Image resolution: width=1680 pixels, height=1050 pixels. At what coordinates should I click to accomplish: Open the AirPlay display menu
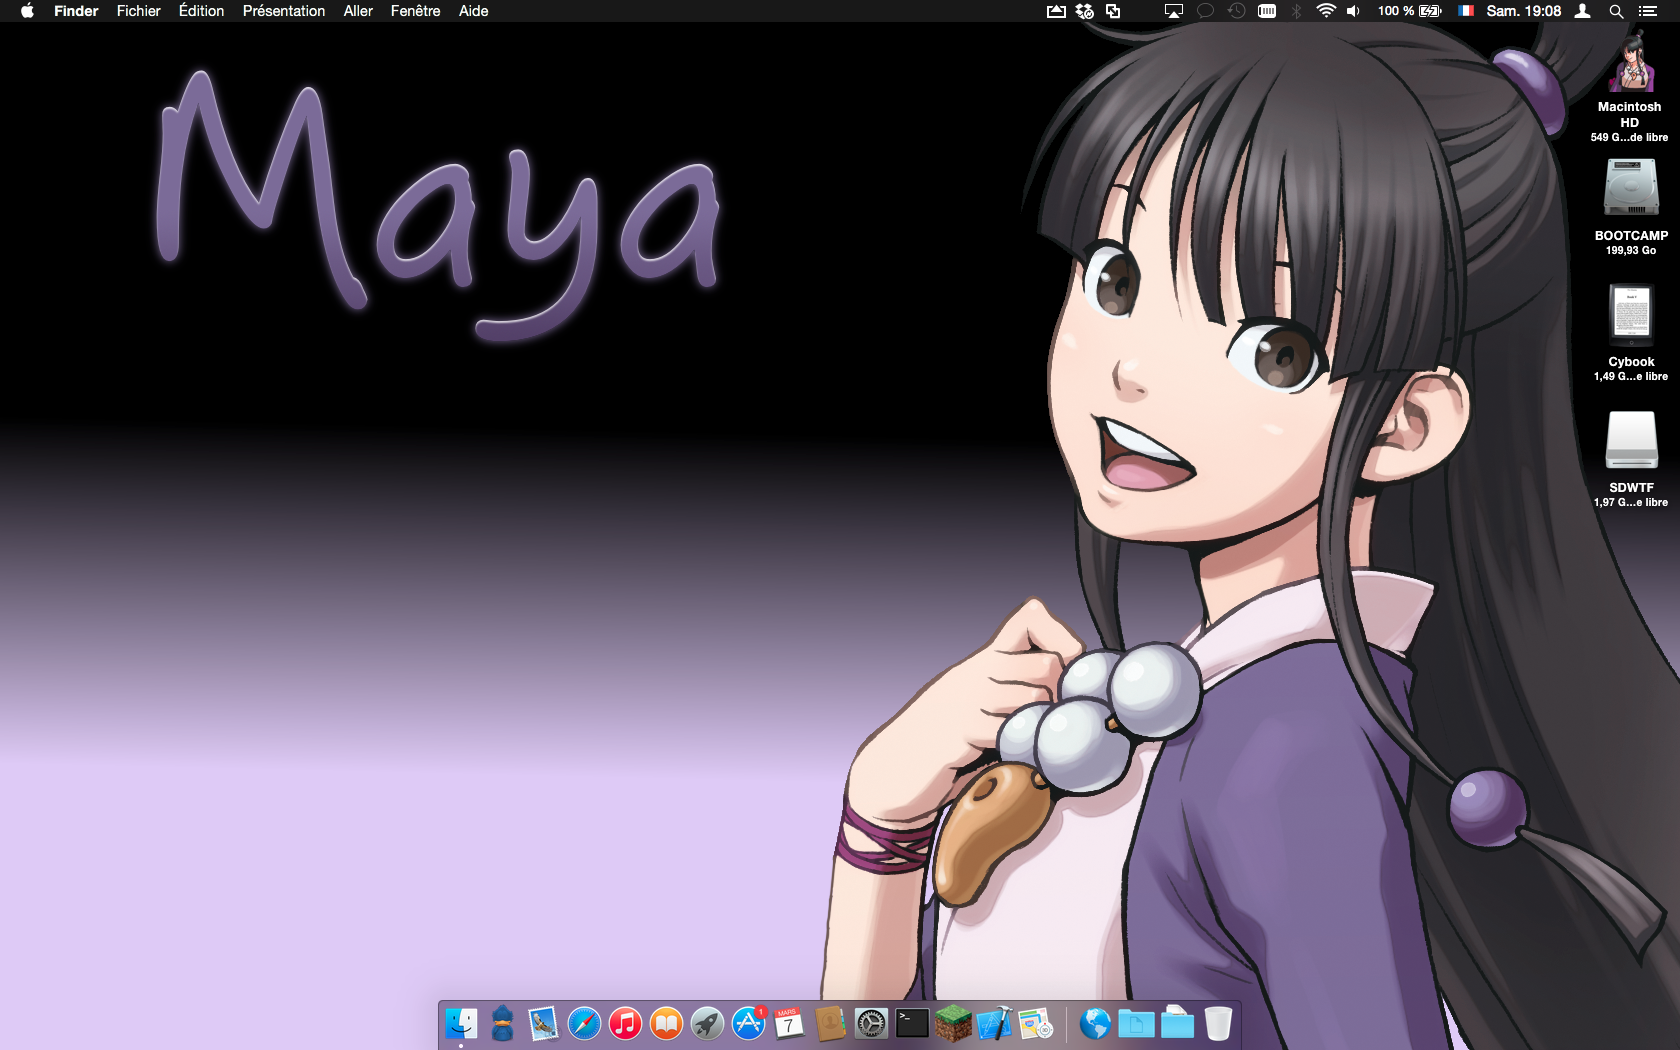coord(1174,11)
